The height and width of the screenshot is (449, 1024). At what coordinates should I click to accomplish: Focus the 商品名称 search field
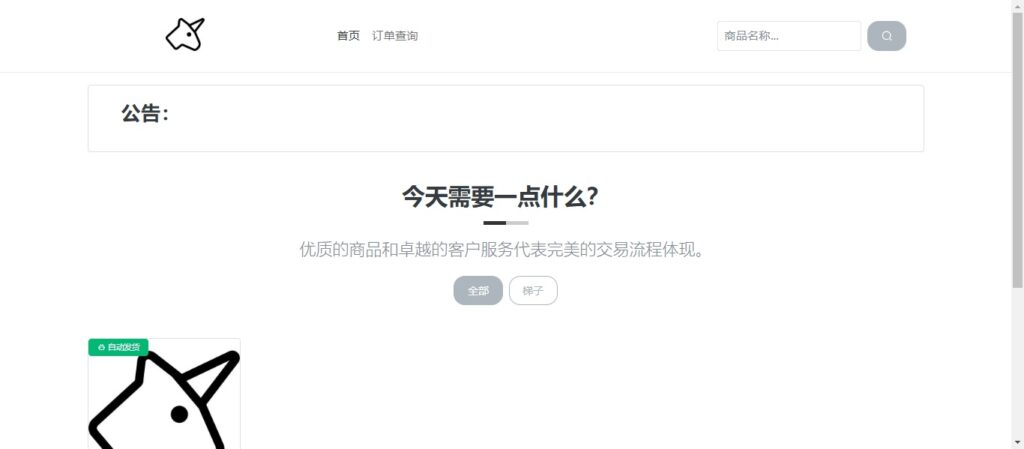click(x=789, y=36)
